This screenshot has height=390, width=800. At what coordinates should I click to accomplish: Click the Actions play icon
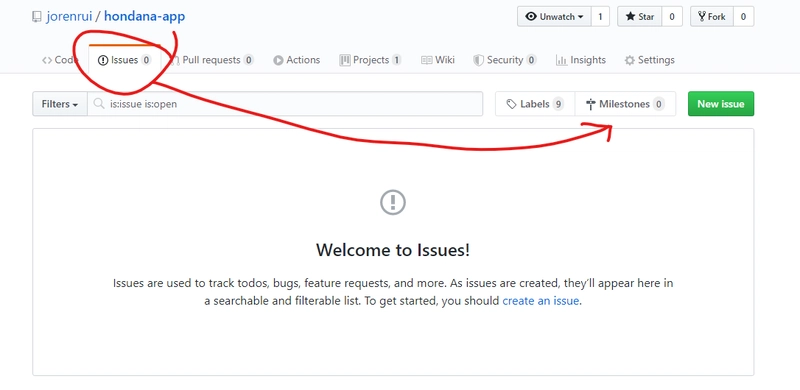[x=278, y=60]
